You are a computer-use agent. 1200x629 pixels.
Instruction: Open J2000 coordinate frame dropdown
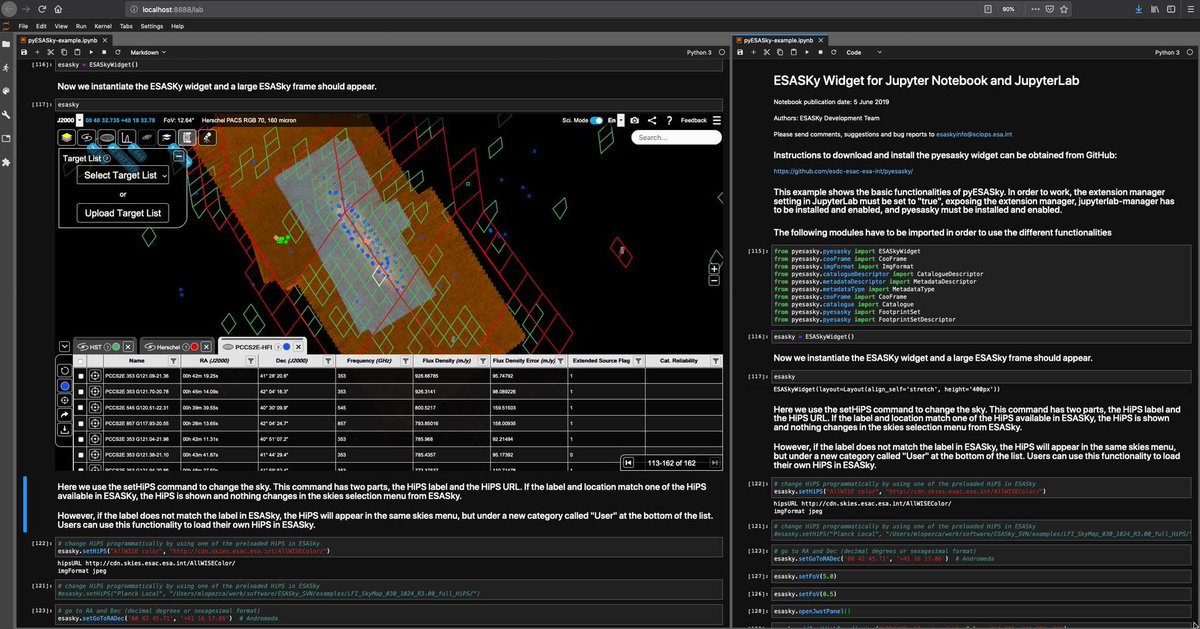pyautogui.click(x=80, y=120)
